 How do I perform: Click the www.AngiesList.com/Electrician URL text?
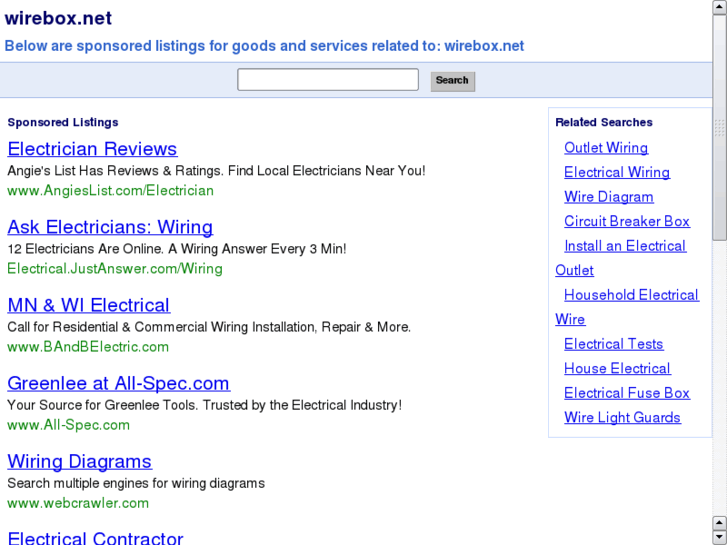(110, 191)
